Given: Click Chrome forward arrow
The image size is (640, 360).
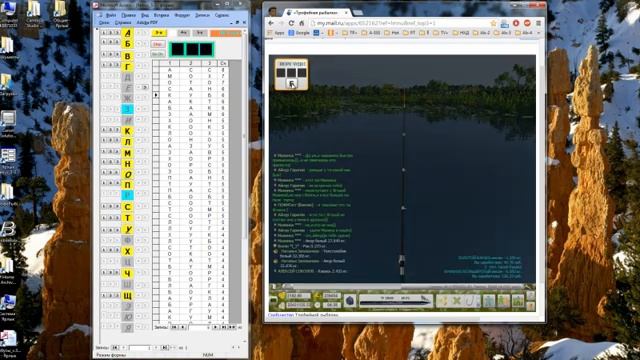Looking at the screenshot, I should click(281, 23).
